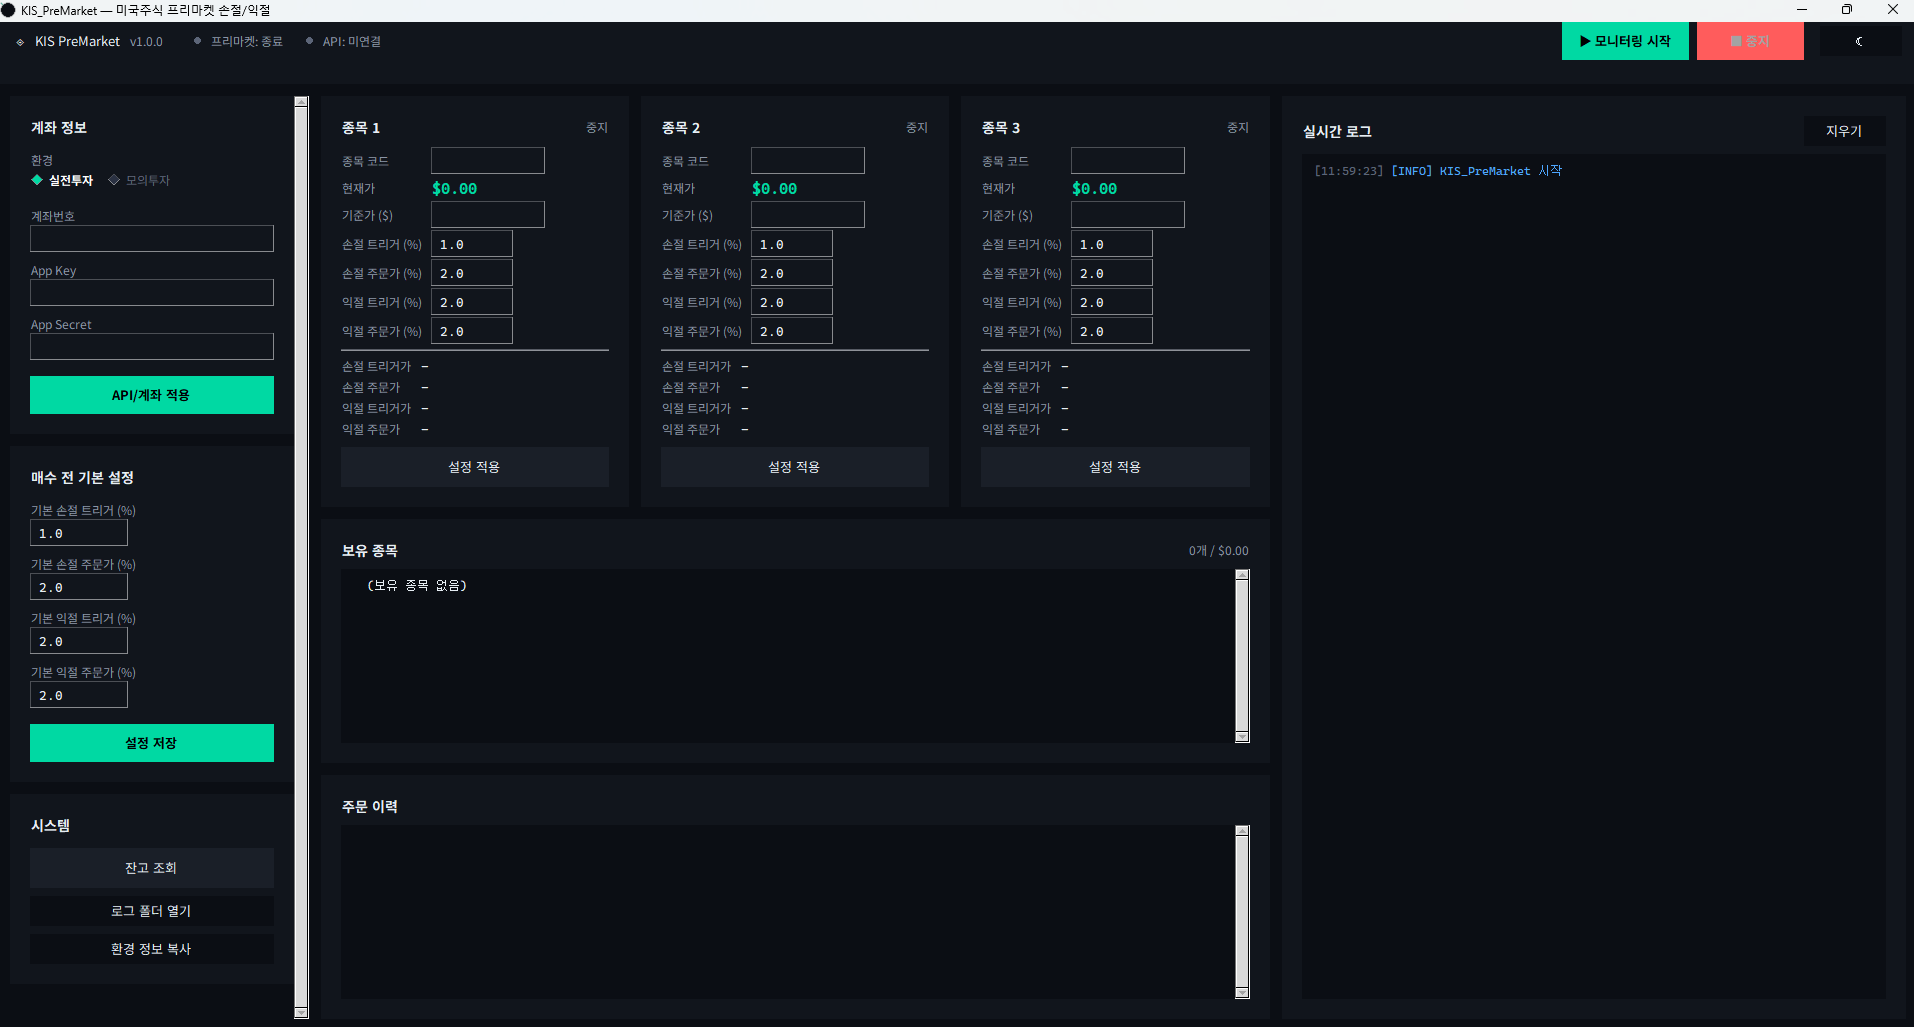Viewport: 1914px width, 1027px height.
Task: Click 설정 적용 under 종목 2
Action: [795, 467]
